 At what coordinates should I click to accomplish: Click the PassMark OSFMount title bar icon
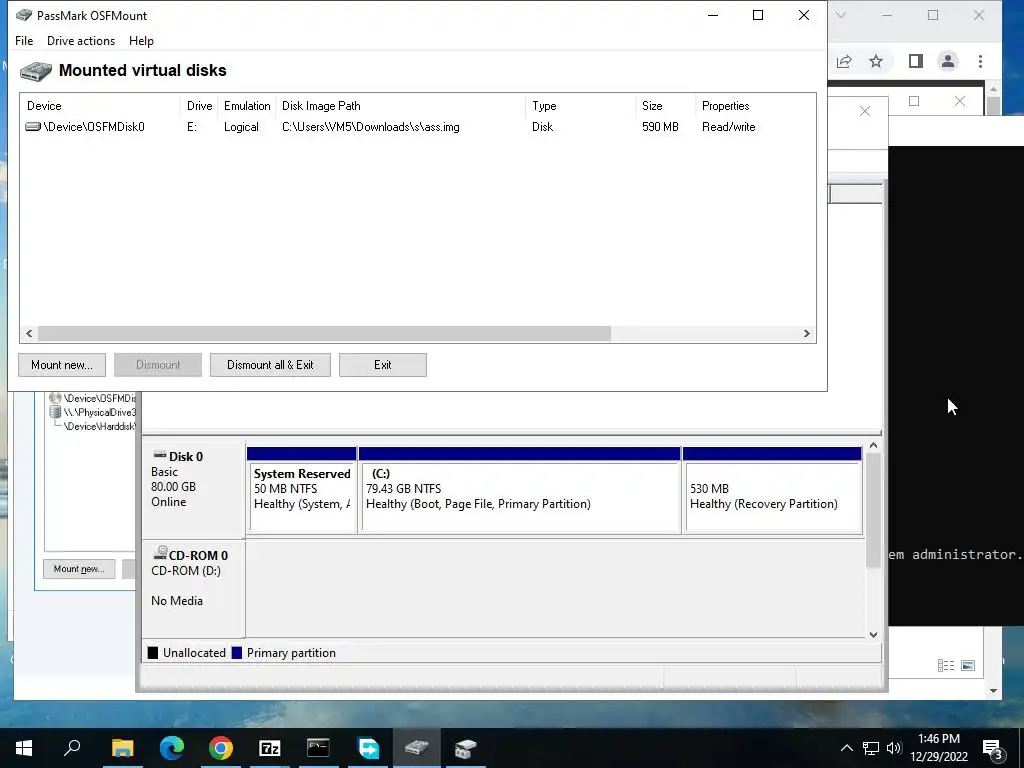tap(24, 15)
